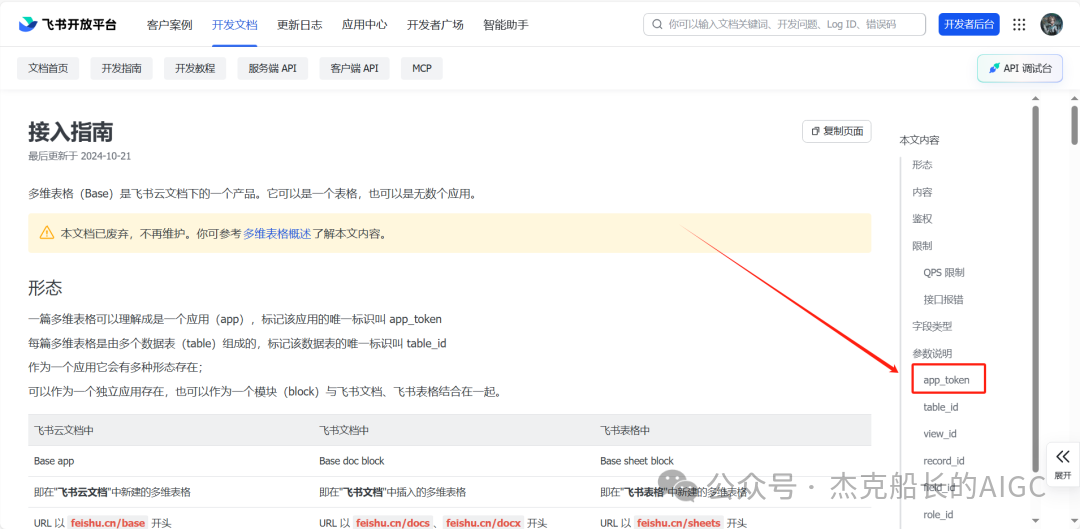The height and width of the screenshot is (529, 1080).
Task: Click the feishu.cn/sheets code text
Action: (x=678, y=523)
